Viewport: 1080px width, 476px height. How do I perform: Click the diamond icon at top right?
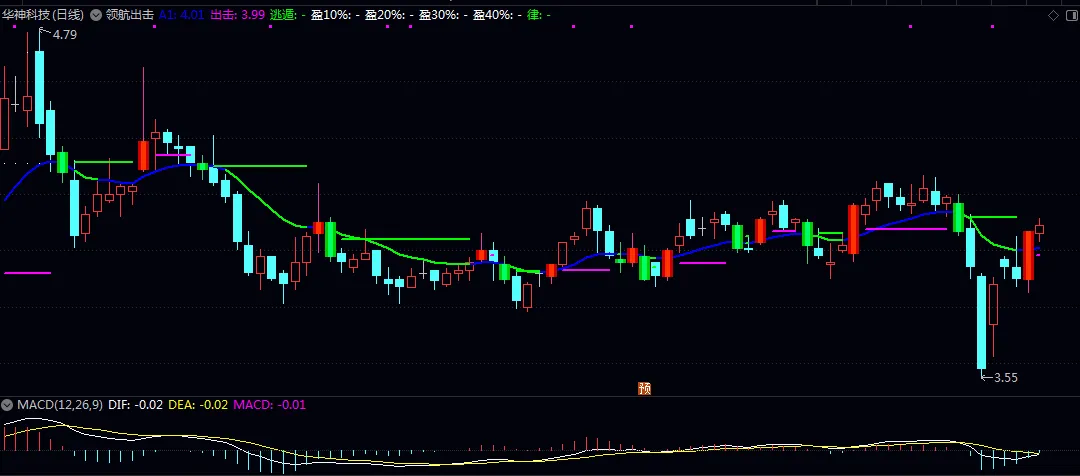(x=1053, y=15)
